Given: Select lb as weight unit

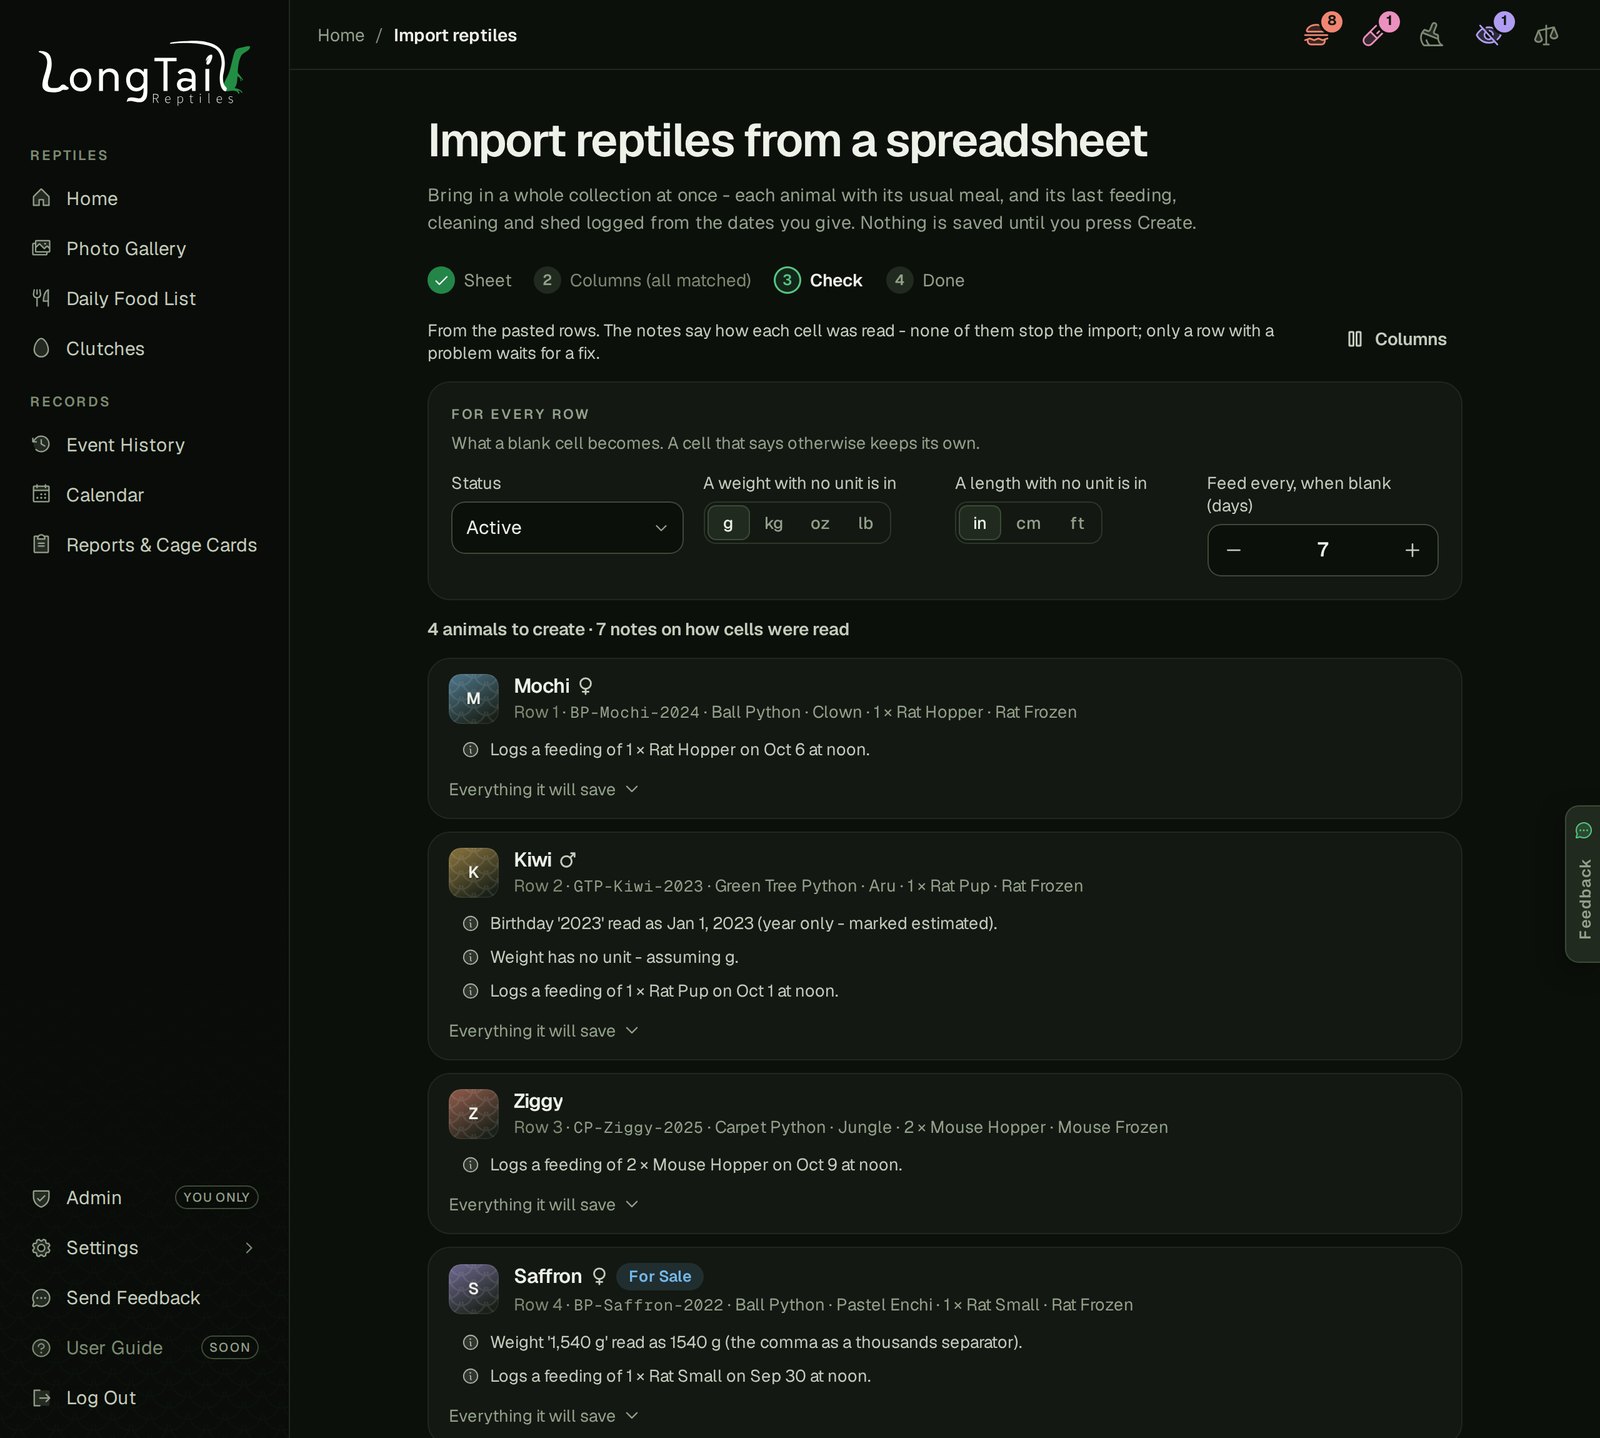Looking at the screenshot, I should click(866, 523).
